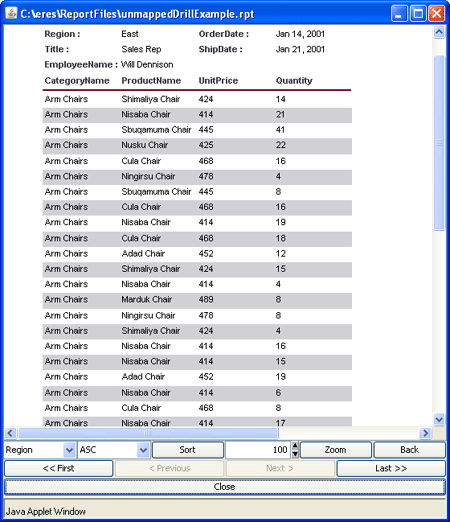Click the Zoom button
Image resolution: width=450 pixels, height=522 pixels.
tap(336, 450)
